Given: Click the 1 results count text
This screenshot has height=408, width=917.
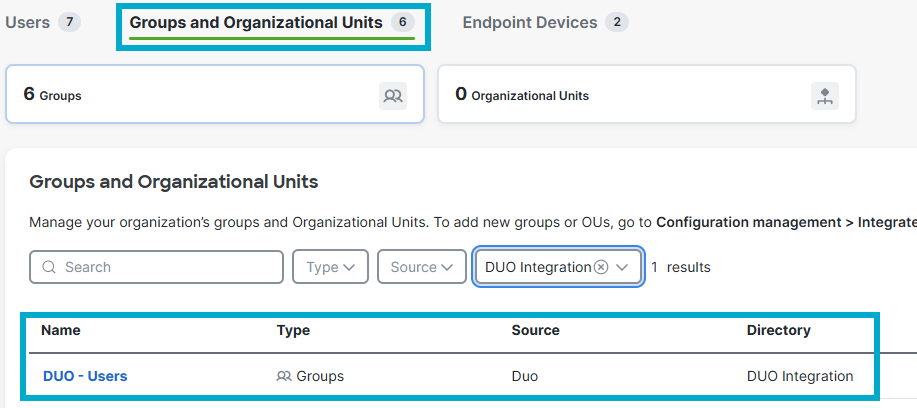Looking at the screenshot, I should coord(681,267).
